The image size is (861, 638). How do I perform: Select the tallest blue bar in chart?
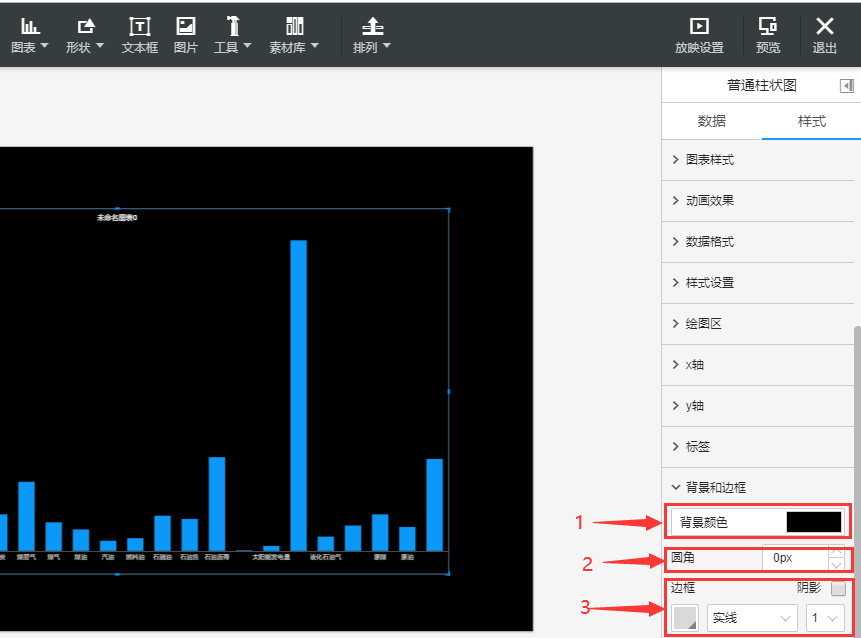coord(299,395)
